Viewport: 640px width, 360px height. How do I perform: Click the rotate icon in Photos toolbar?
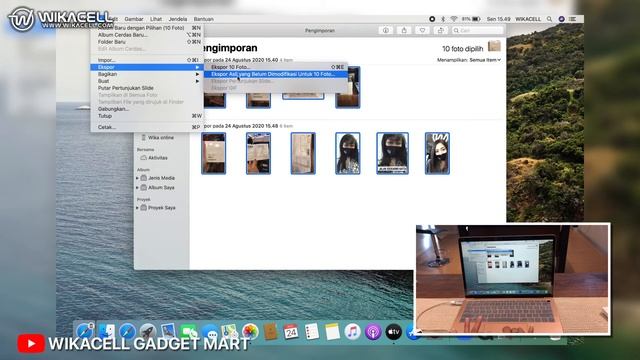(x=440, y=30)
